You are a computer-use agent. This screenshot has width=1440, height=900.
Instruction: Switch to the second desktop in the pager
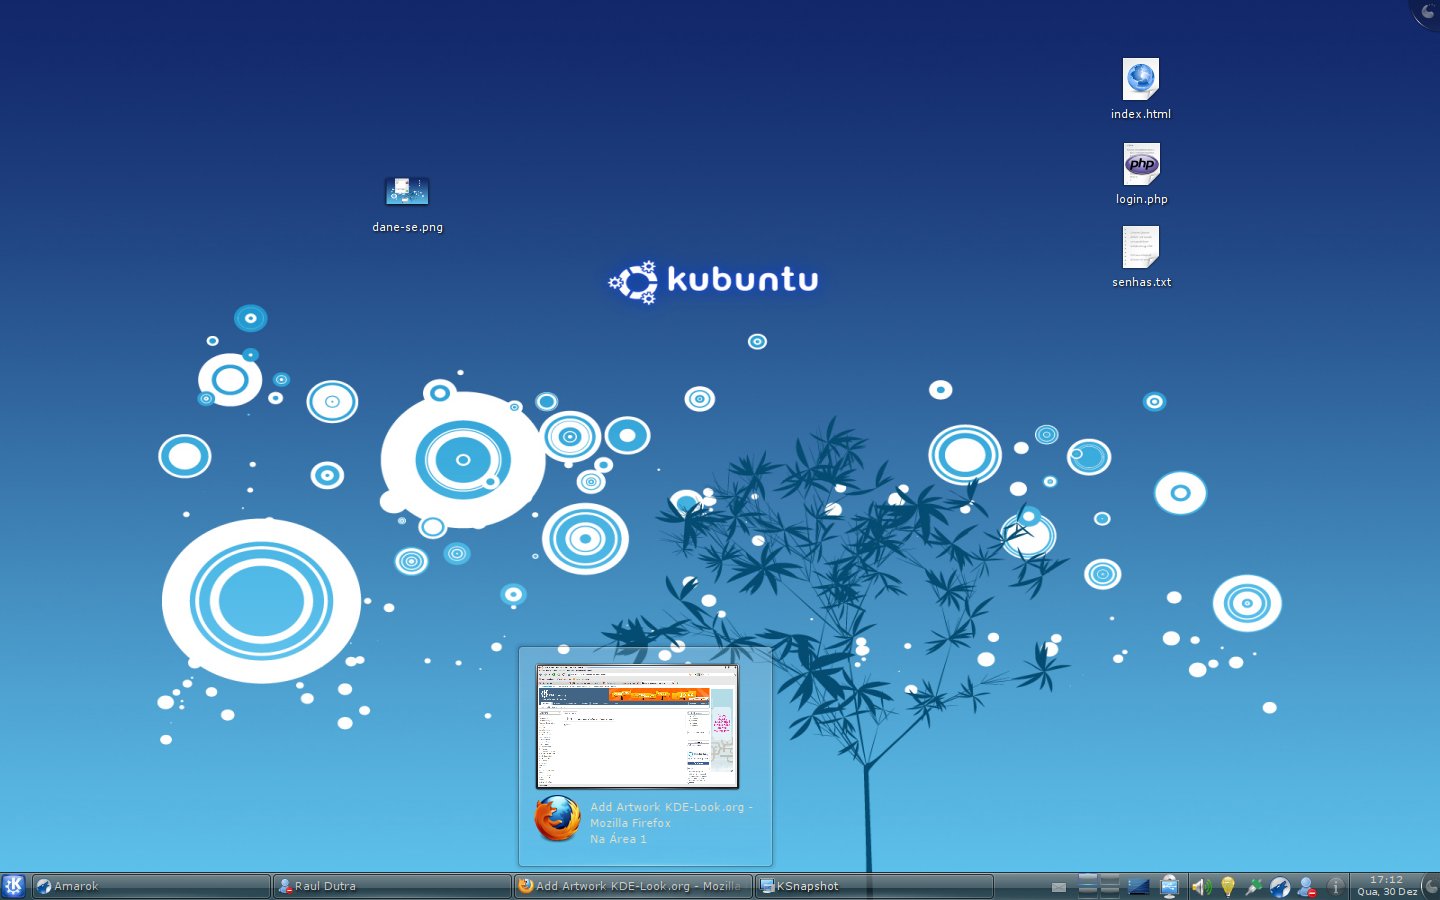click(x=1110, y=879)
